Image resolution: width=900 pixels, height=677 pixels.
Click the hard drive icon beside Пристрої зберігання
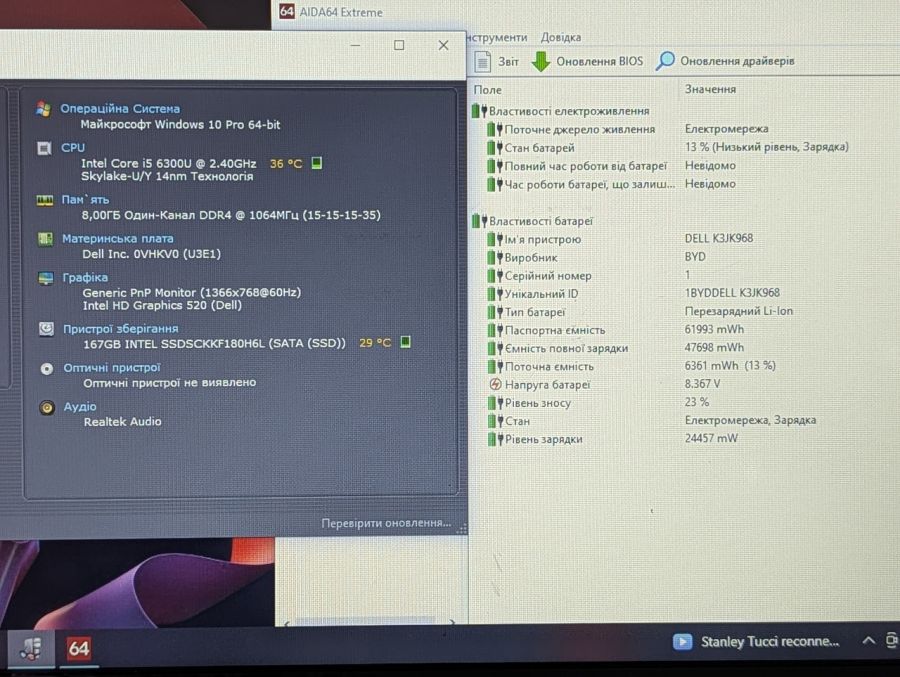point(46,329)
